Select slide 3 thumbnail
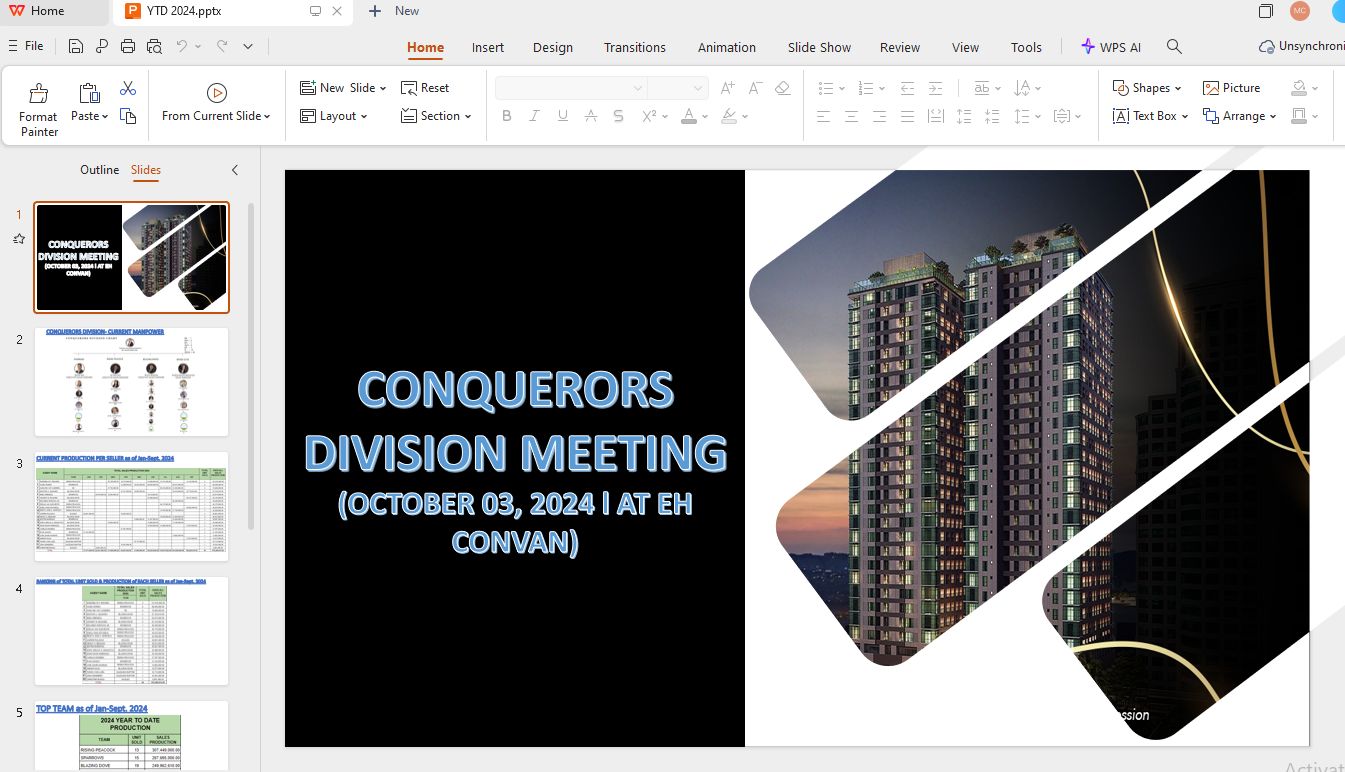The width and height of the screenshot is (1345, 772). click(x=131, y=506)
